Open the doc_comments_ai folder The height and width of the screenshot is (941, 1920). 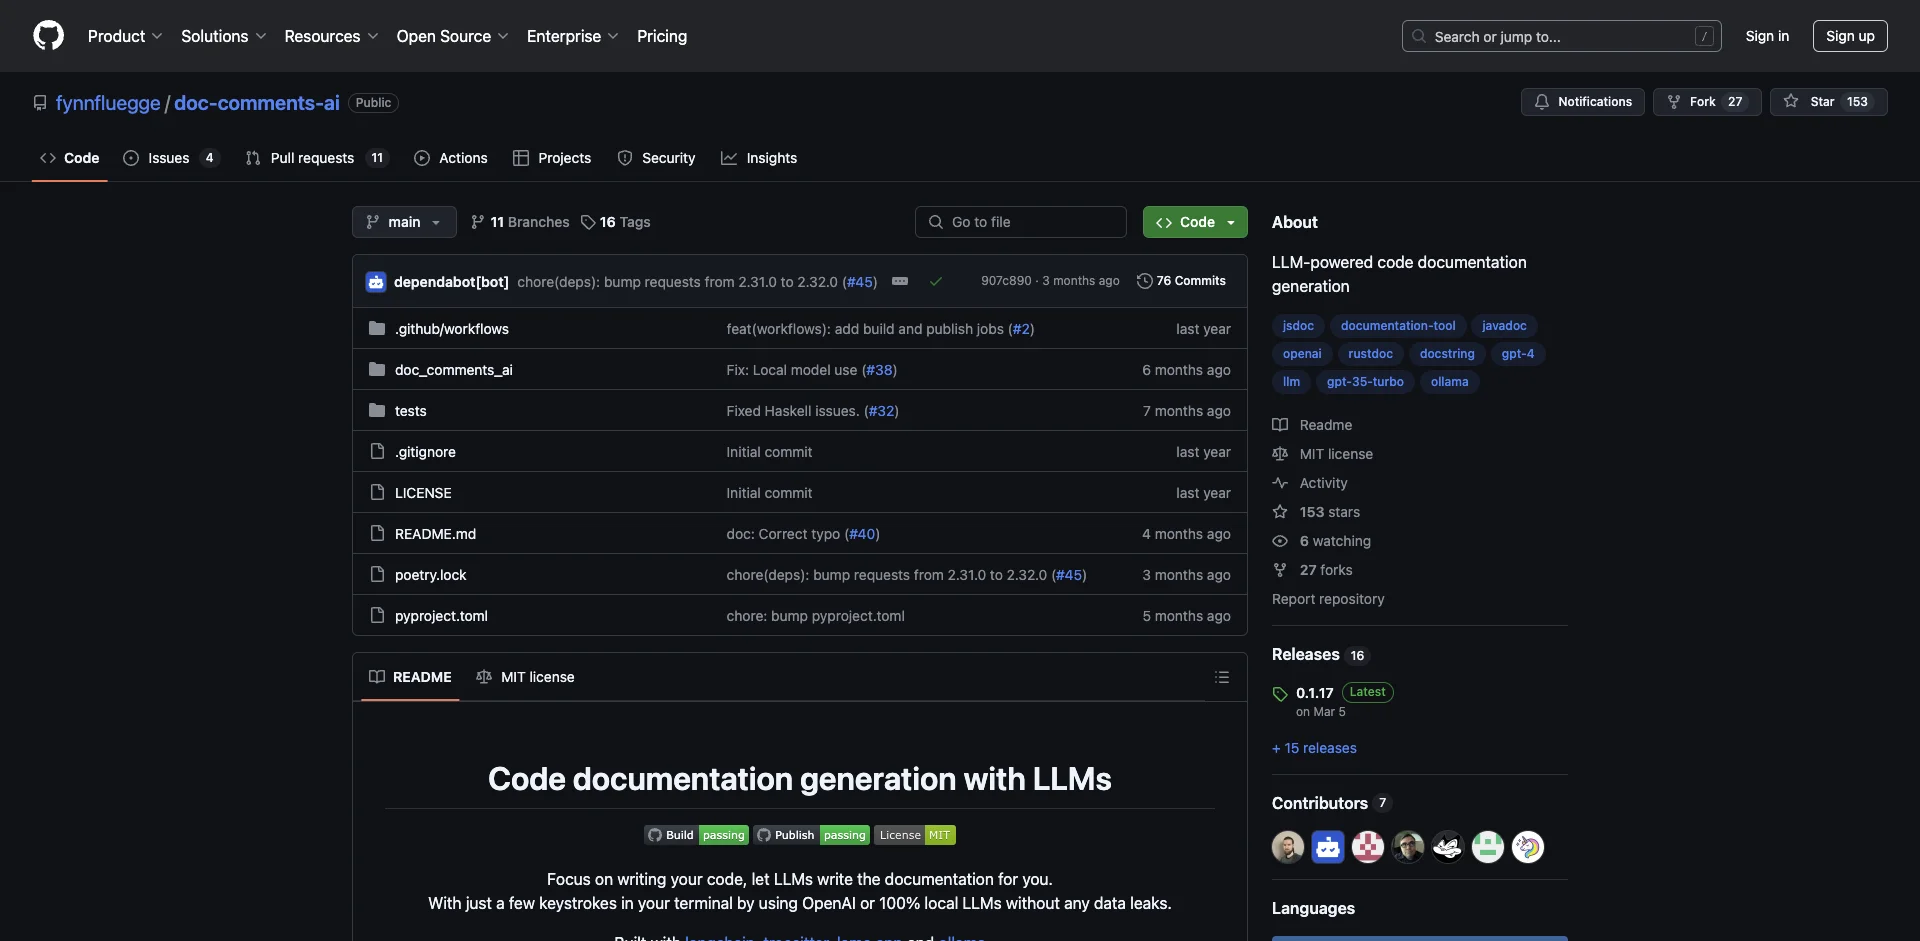click(x=454, y=370)
